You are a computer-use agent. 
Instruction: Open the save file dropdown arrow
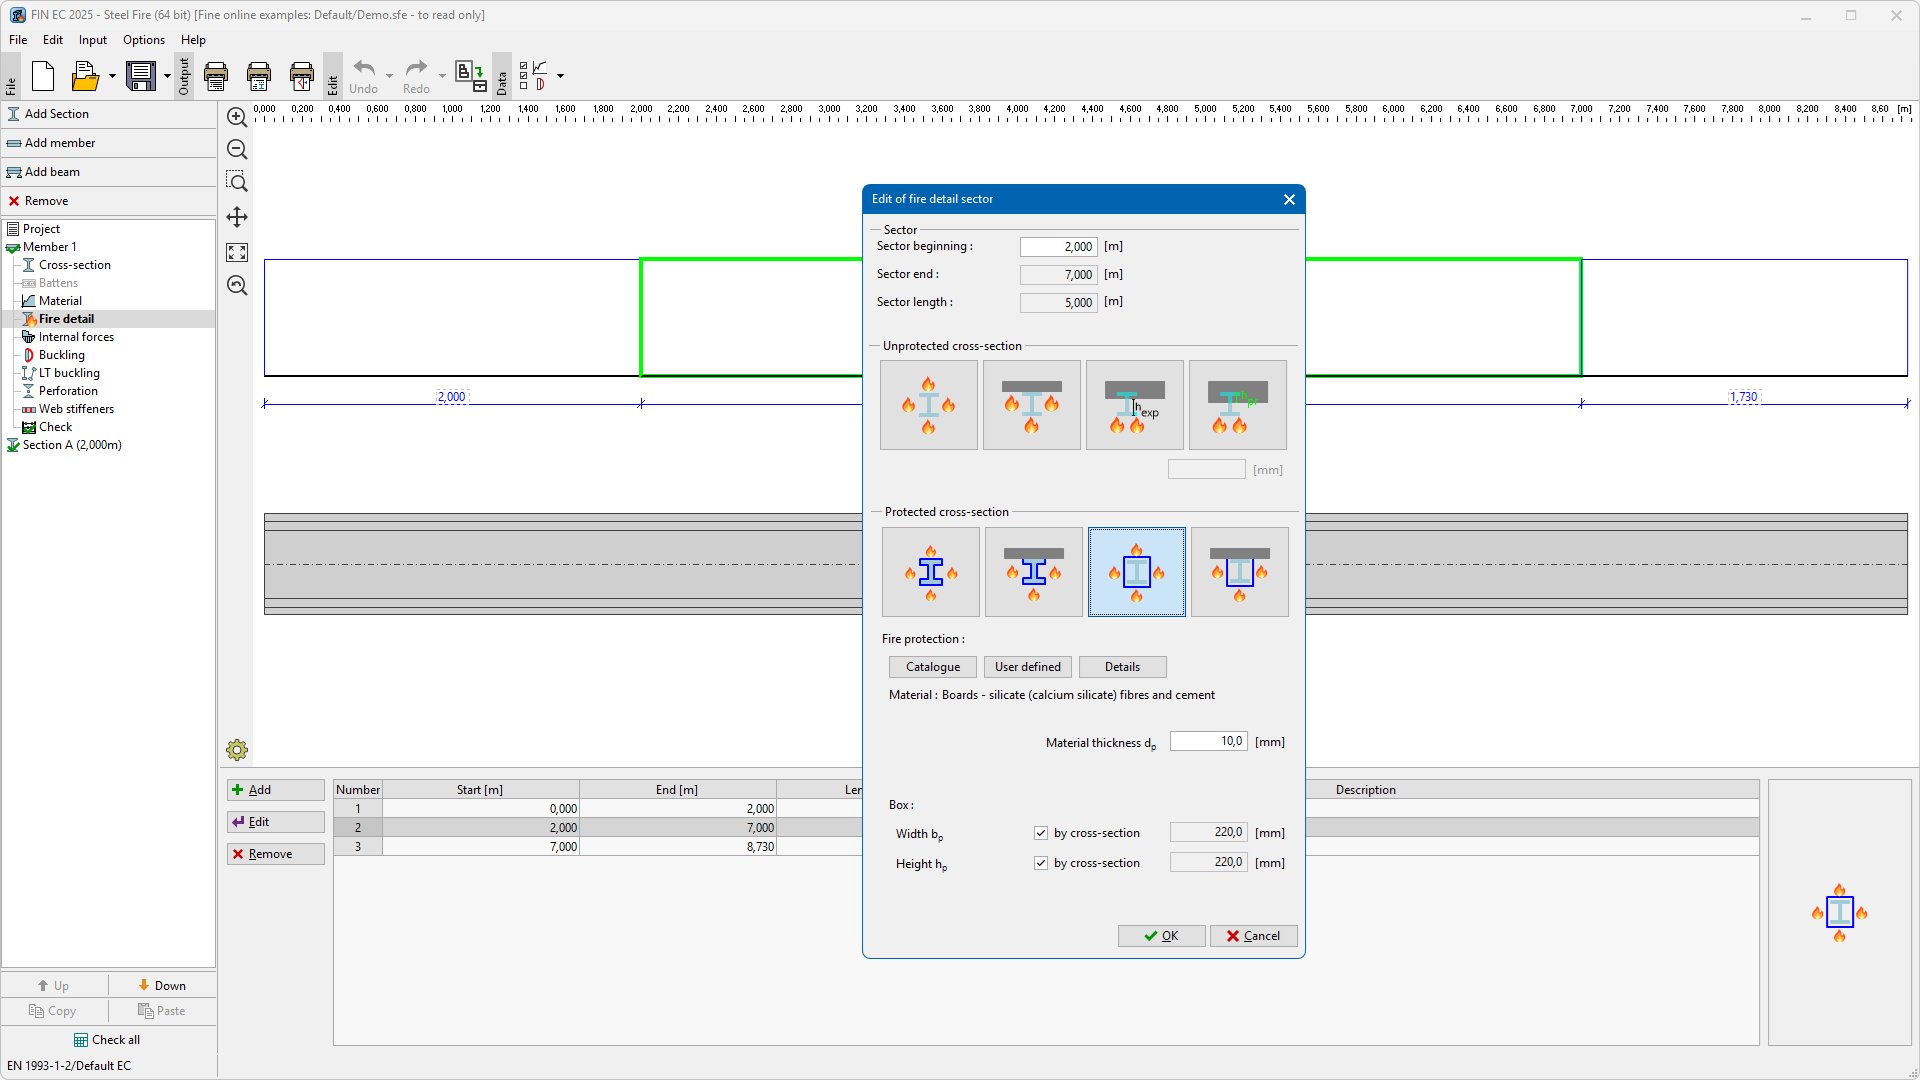(167, 76)
